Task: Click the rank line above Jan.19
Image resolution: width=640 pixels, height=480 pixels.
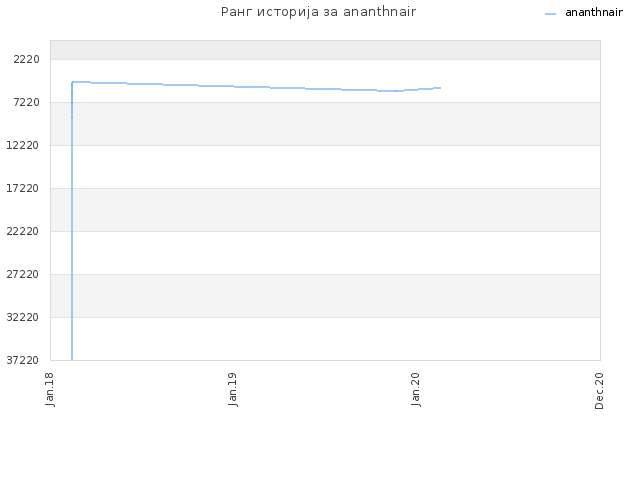Action: (233, 86)
